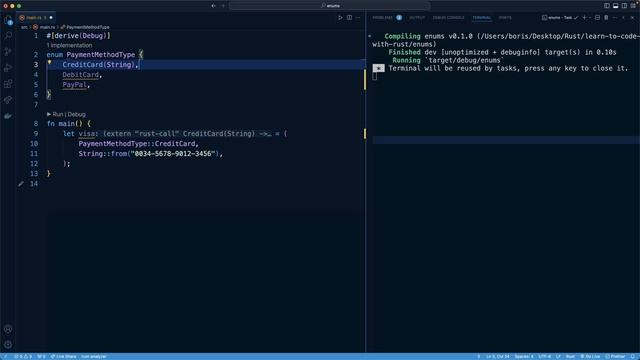Click the 'PayPal' variant on line 5
The image size is (640, 360).
point(74,85)
